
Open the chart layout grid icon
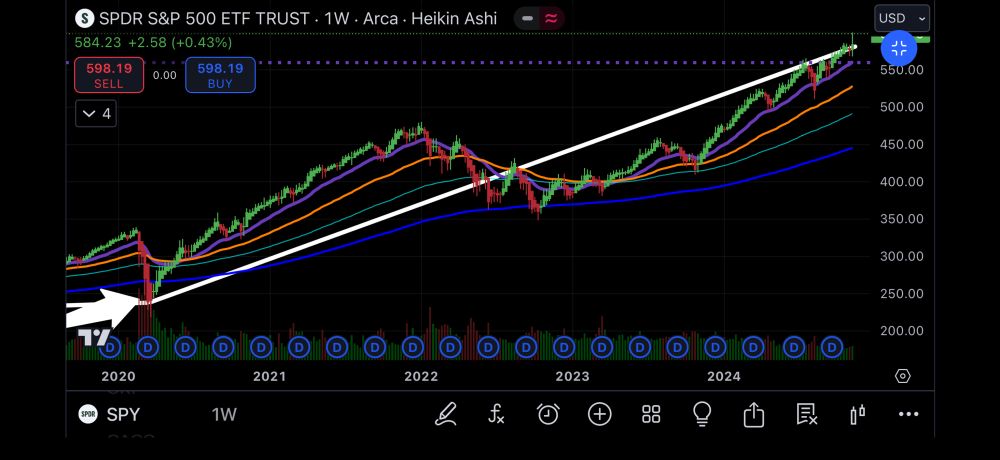[x=651, y=415]
